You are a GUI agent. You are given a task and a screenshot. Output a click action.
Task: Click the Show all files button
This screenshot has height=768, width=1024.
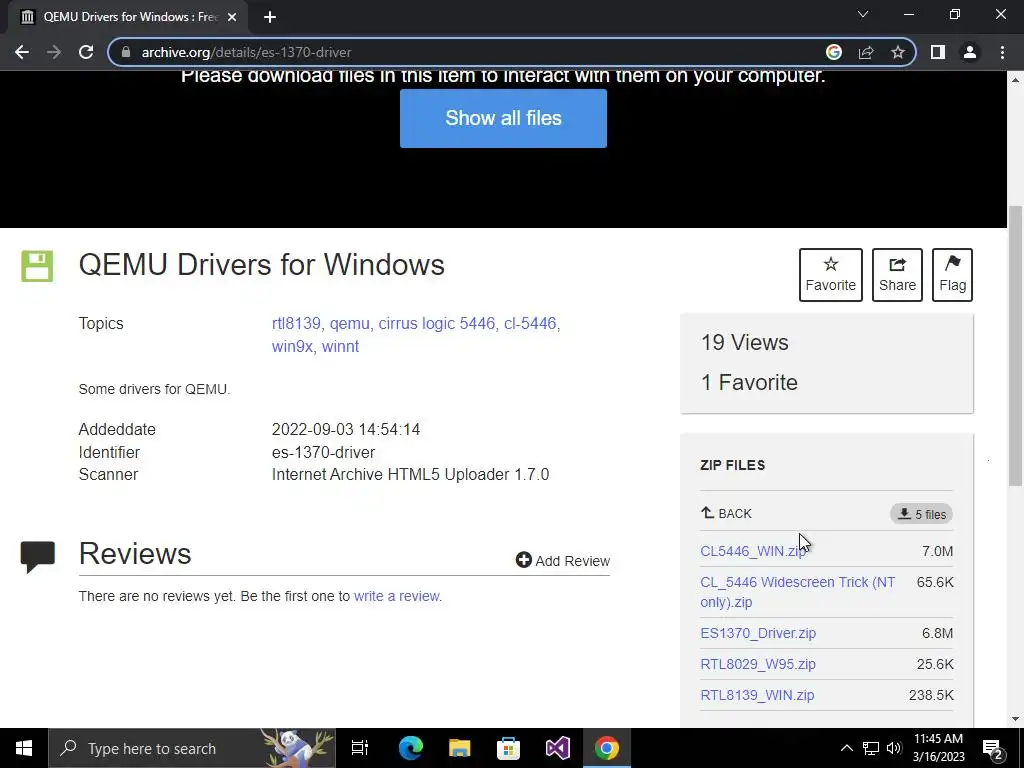(503, 118)
